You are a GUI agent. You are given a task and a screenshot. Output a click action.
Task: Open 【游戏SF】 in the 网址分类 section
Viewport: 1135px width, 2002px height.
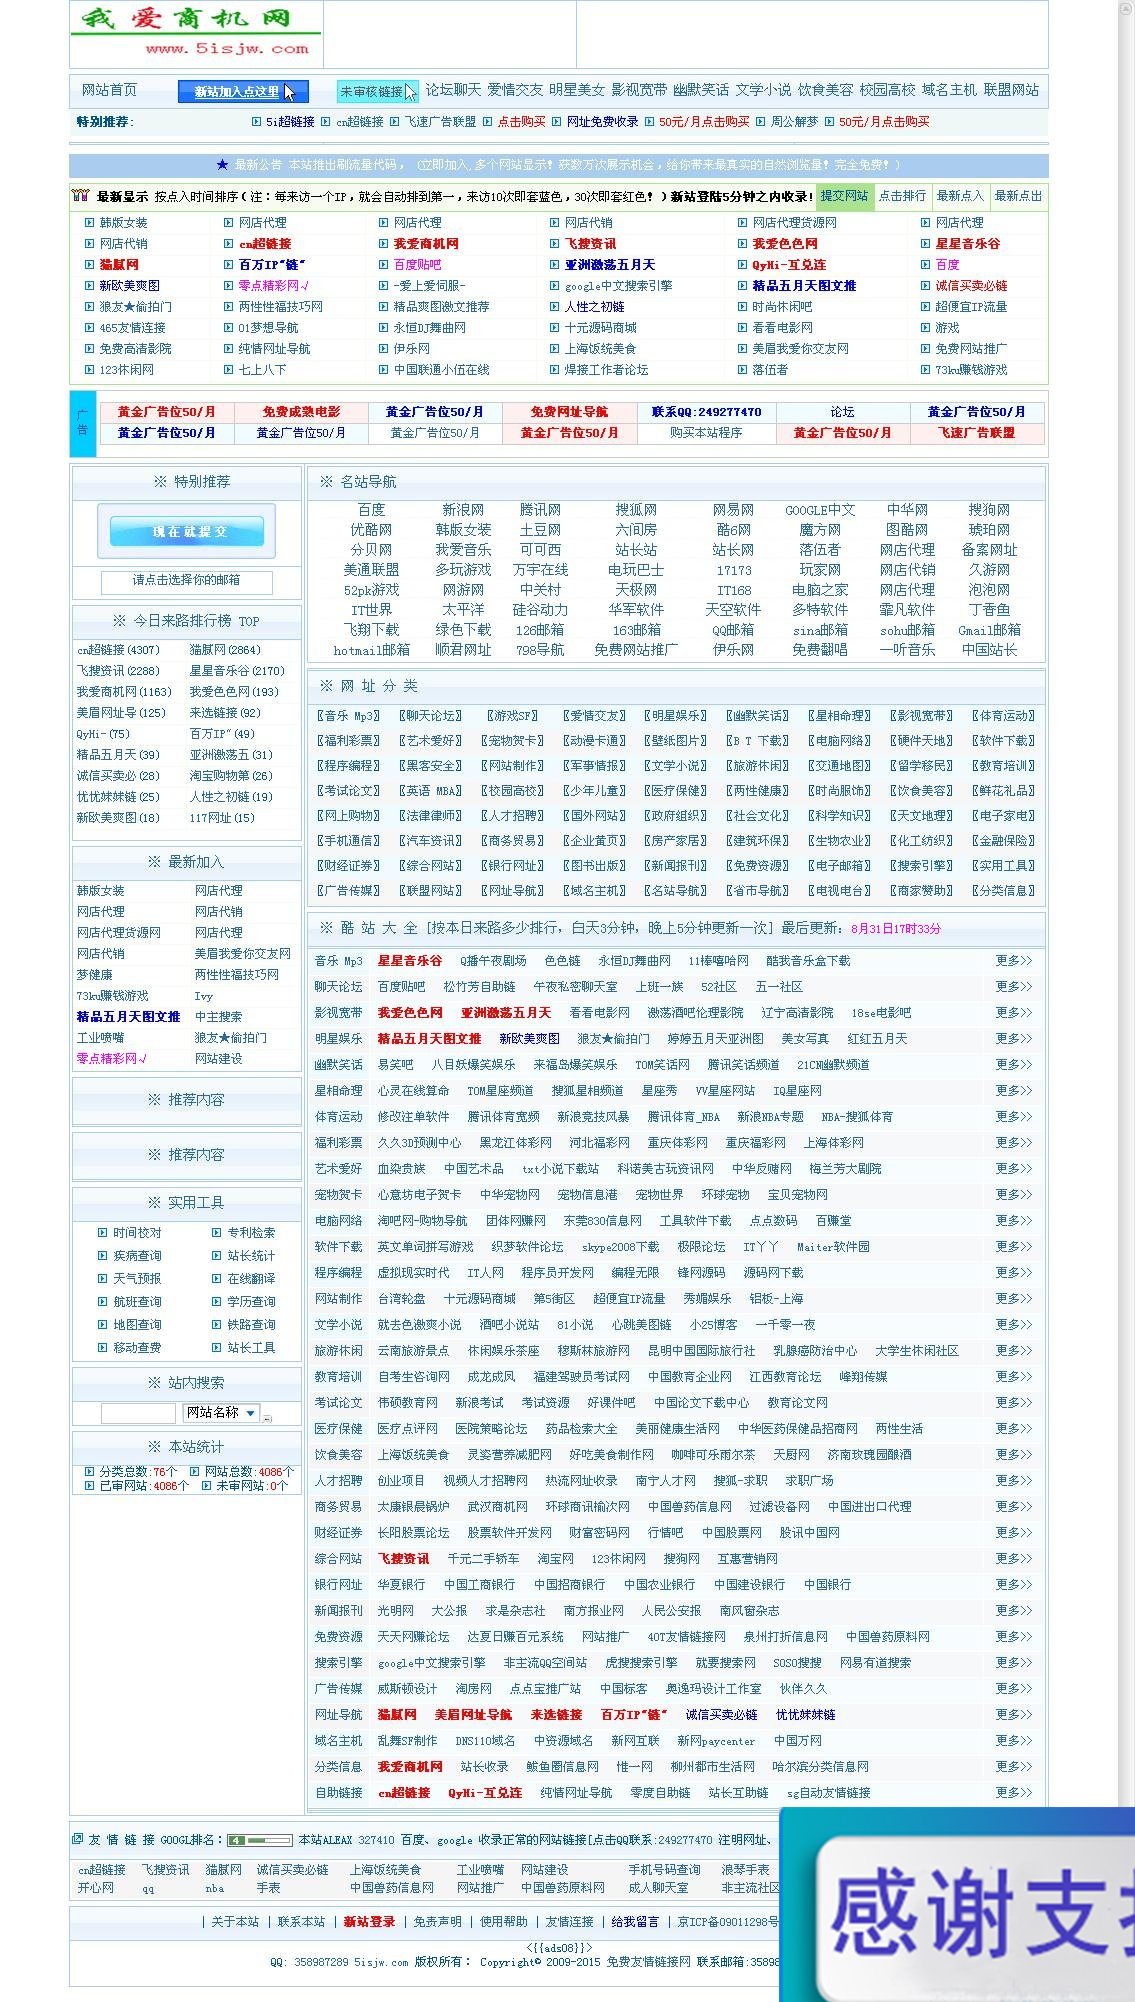512,716
